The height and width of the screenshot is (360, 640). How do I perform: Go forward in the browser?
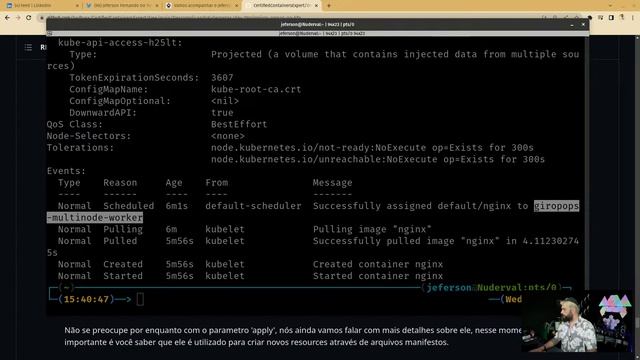(x=18, y=18)
